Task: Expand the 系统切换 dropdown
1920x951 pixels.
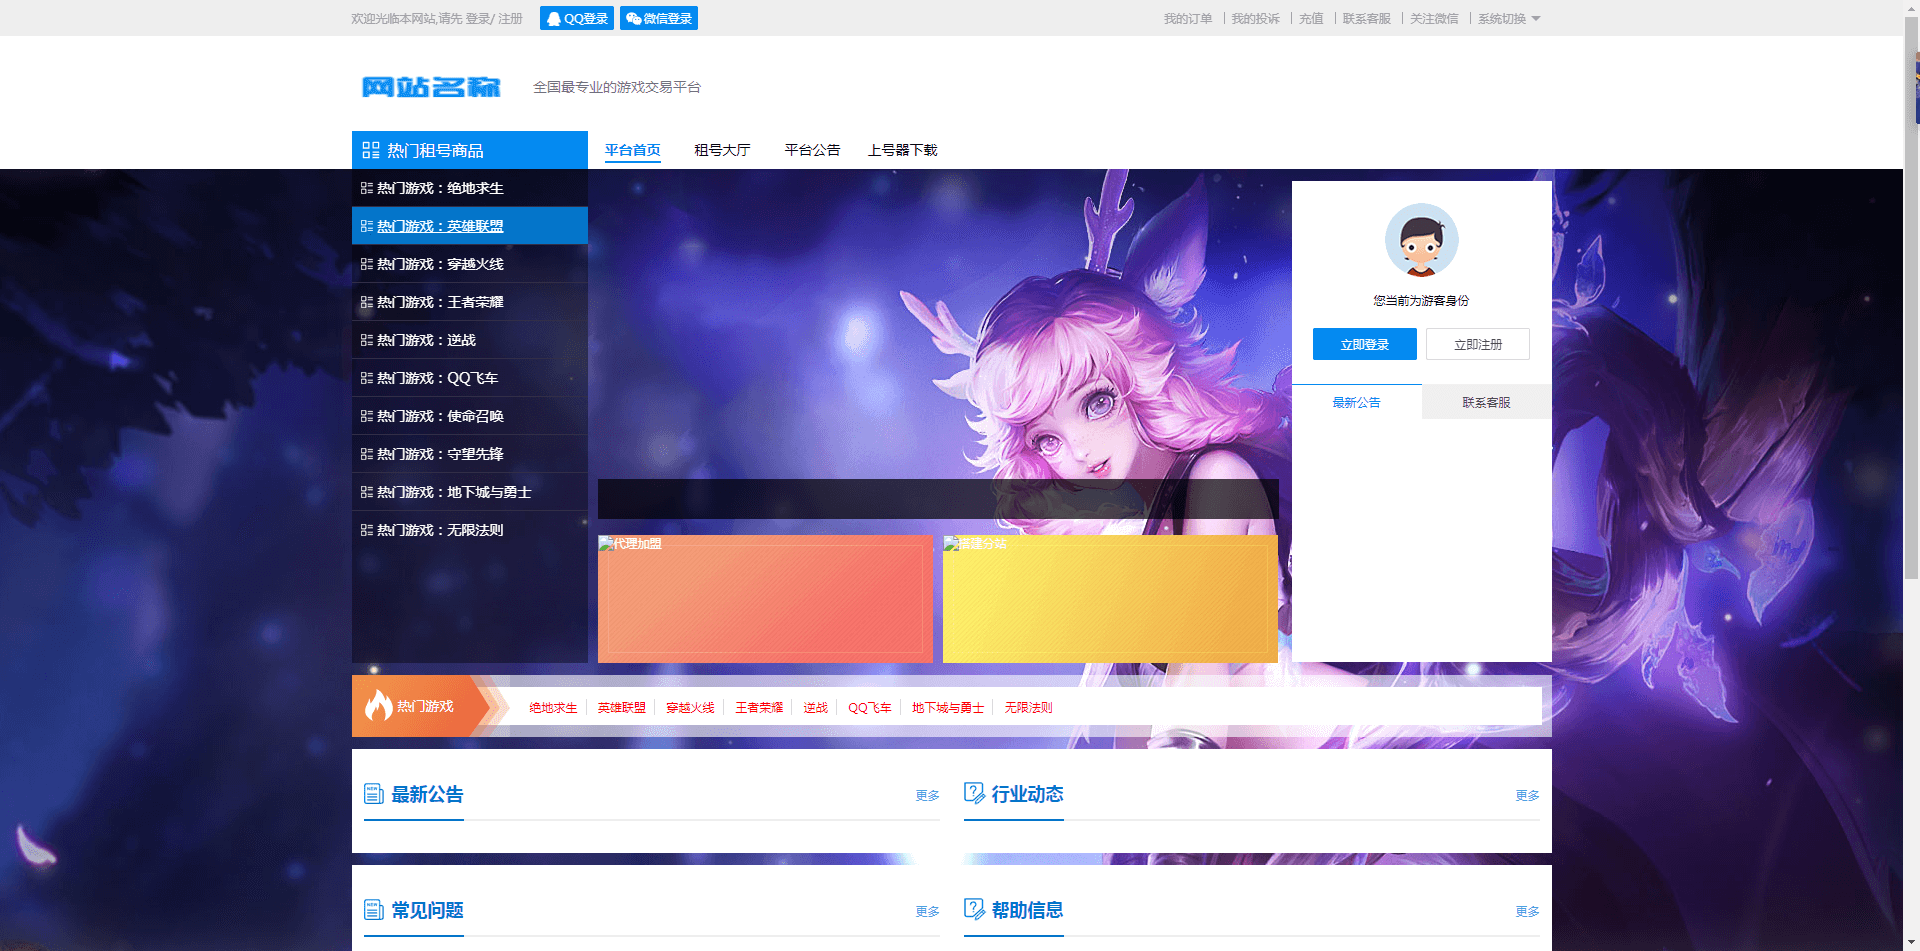Action: tap(1509, 19)
